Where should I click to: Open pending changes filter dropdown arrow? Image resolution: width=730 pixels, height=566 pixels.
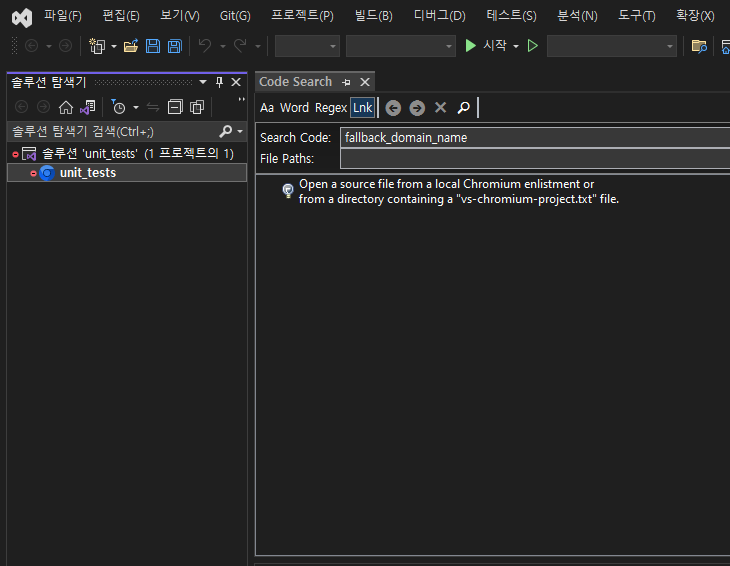tap(136, 108)
